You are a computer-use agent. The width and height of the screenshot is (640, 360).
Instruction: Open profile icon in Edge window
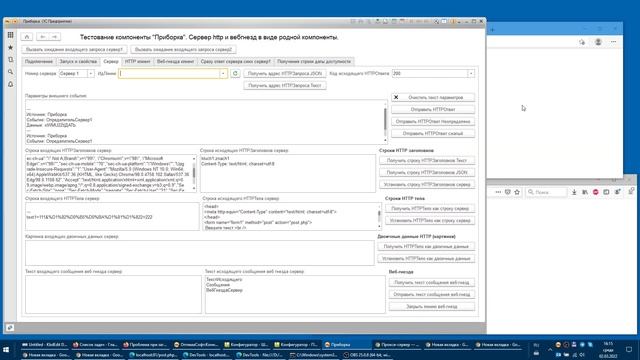[x=598, y=42]
